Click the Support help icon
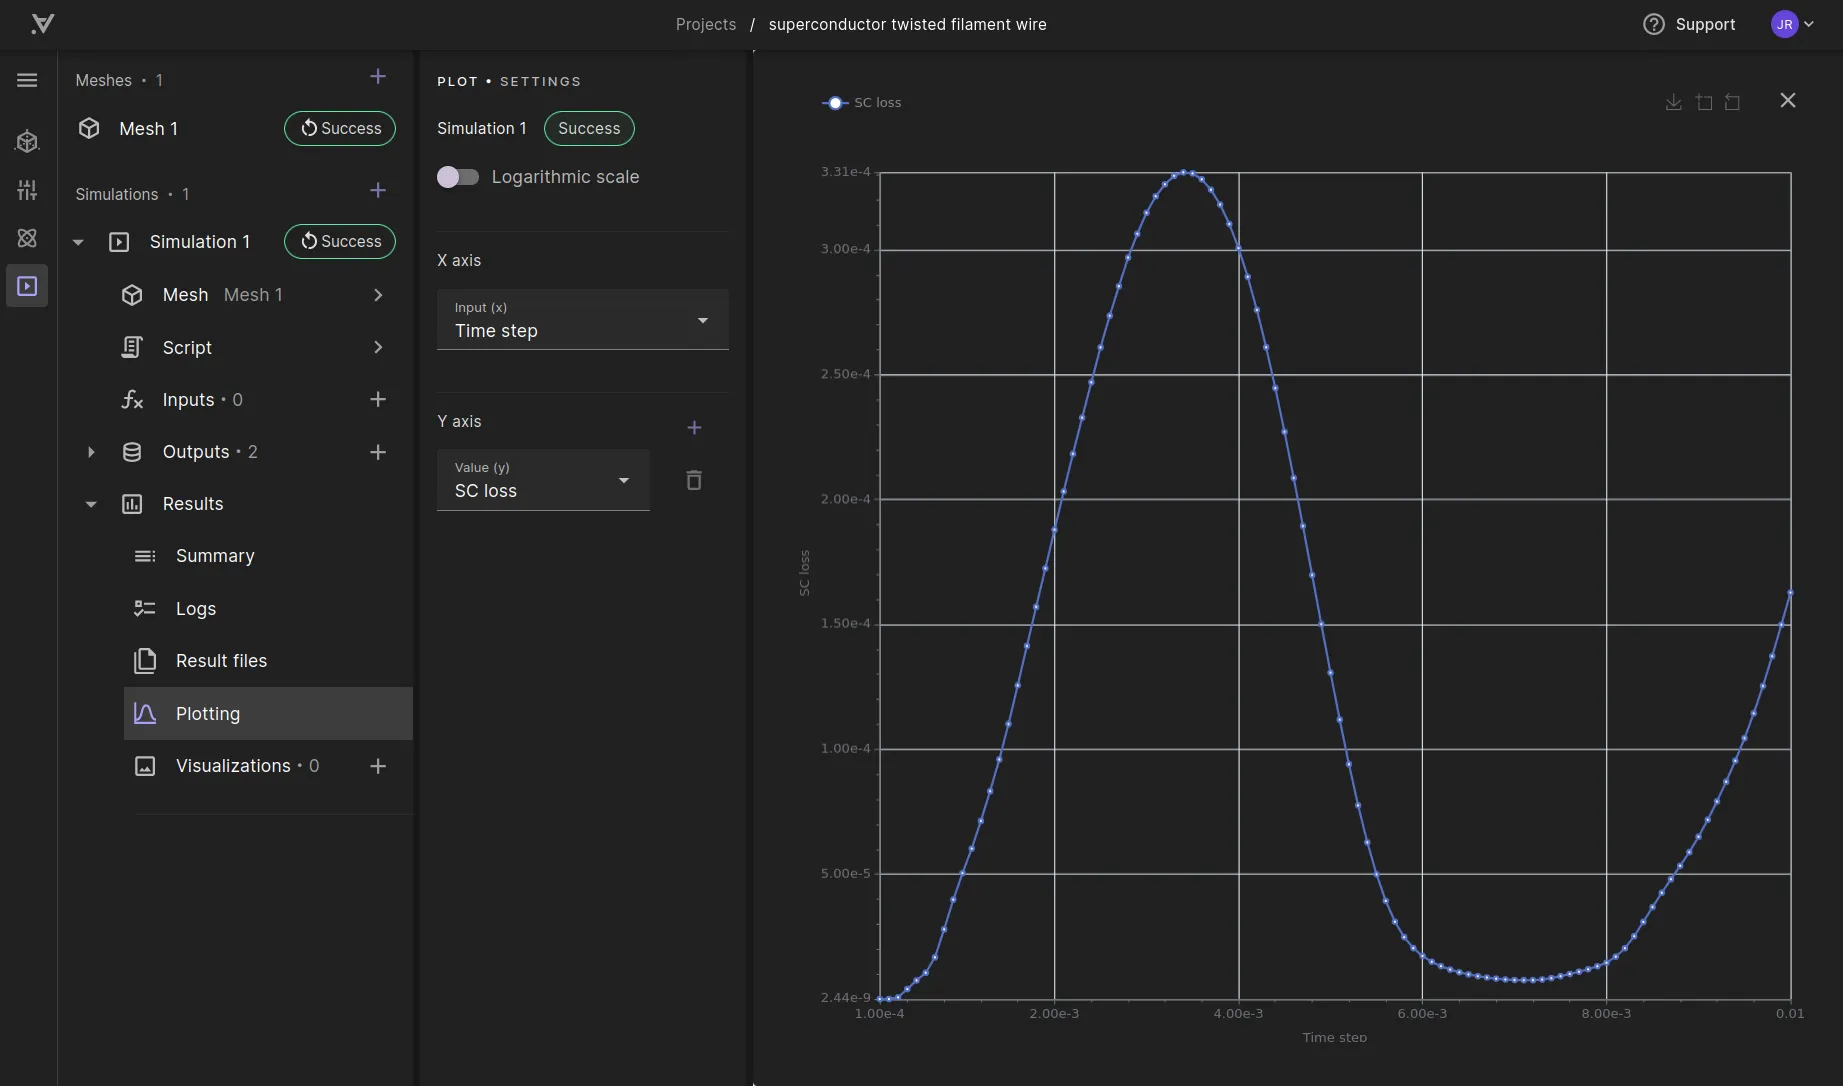Viewport: 1843px width, 1086px height. (1654, 24)
